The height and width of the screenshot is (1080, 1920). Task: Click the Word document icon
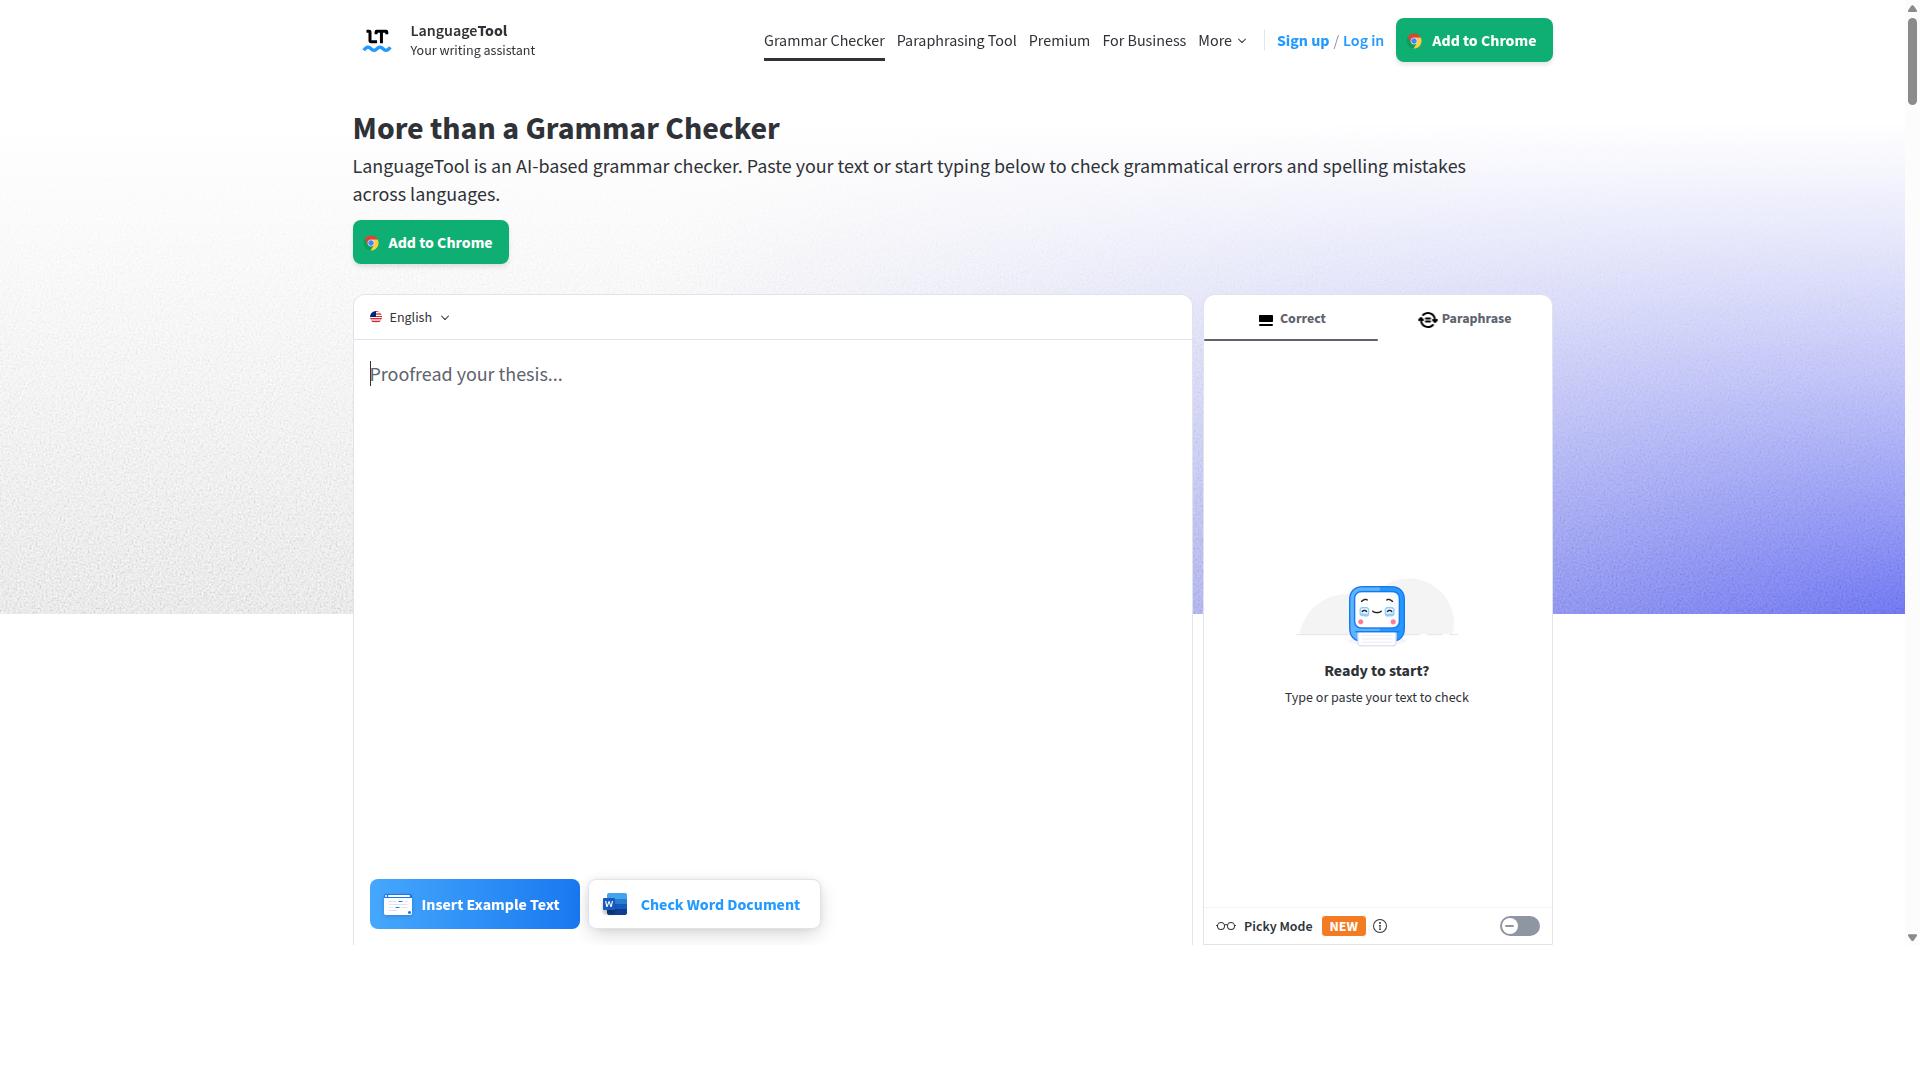point(615,904)
